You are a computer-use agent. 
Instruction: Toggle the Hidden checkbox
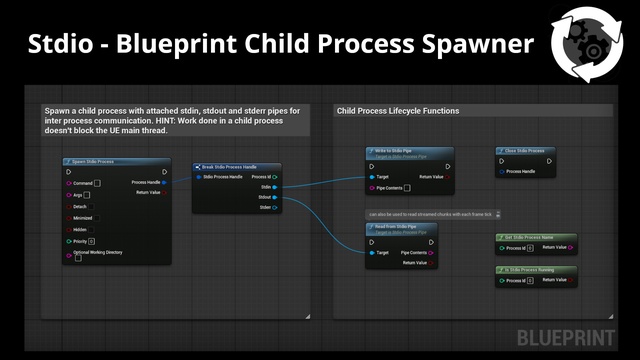click(x=91, y=229)
